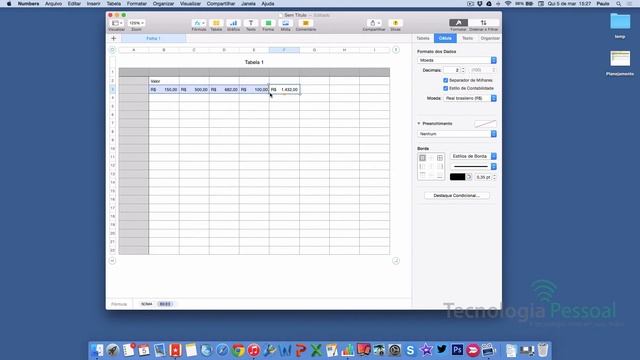
Task: Open the Mídia media button
Action: click(285, 23)
